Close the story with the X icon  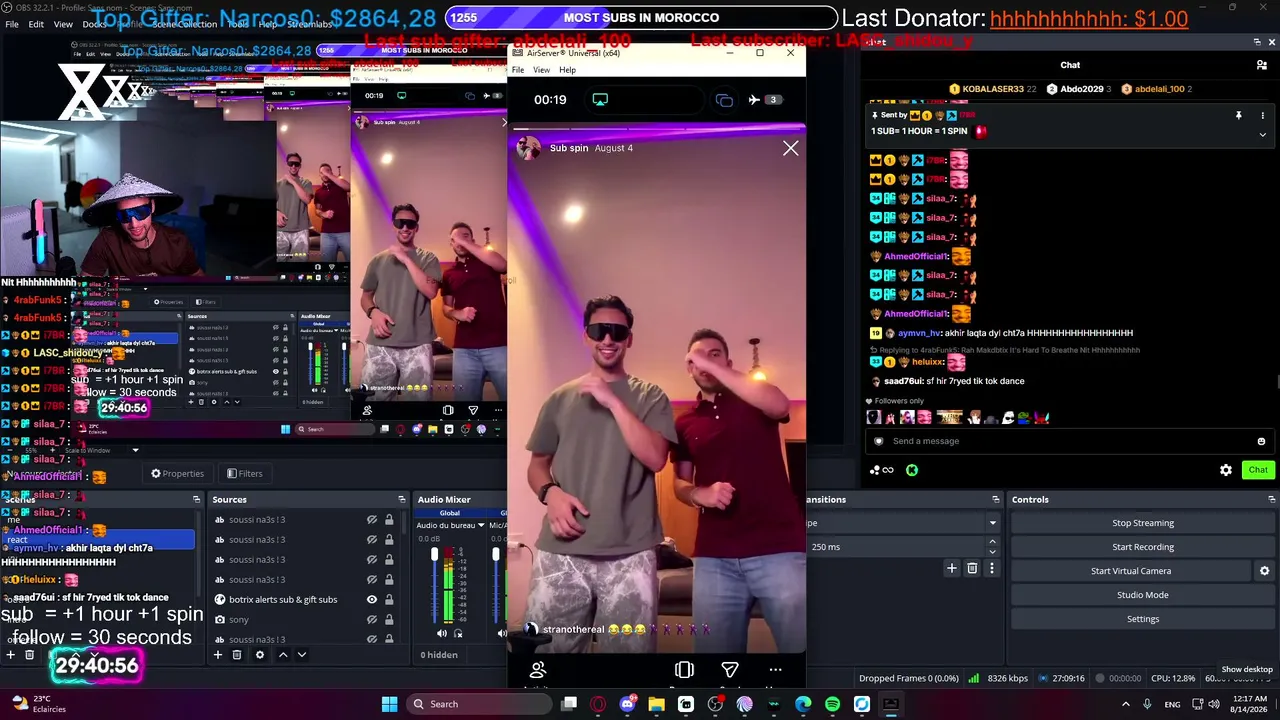[x=790, y=148]
